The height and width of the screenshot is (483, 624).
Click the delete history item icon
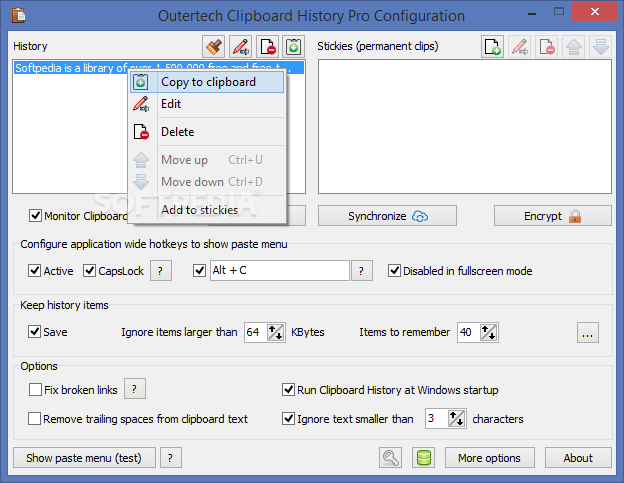click(267, 47)
